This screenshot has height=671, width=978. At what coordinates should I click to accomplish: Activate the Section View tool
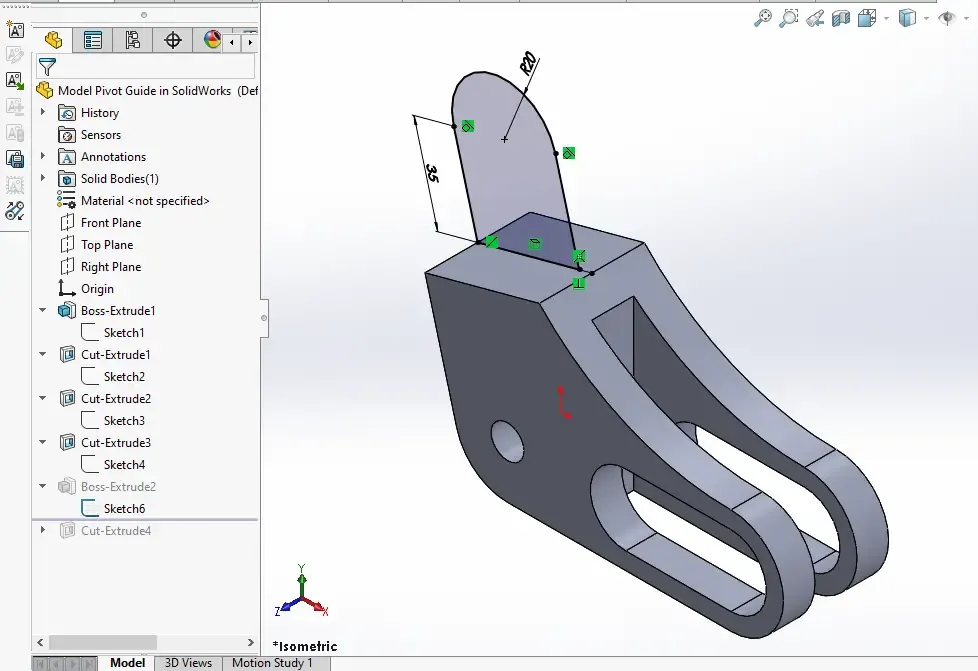(x=841, y=18)
